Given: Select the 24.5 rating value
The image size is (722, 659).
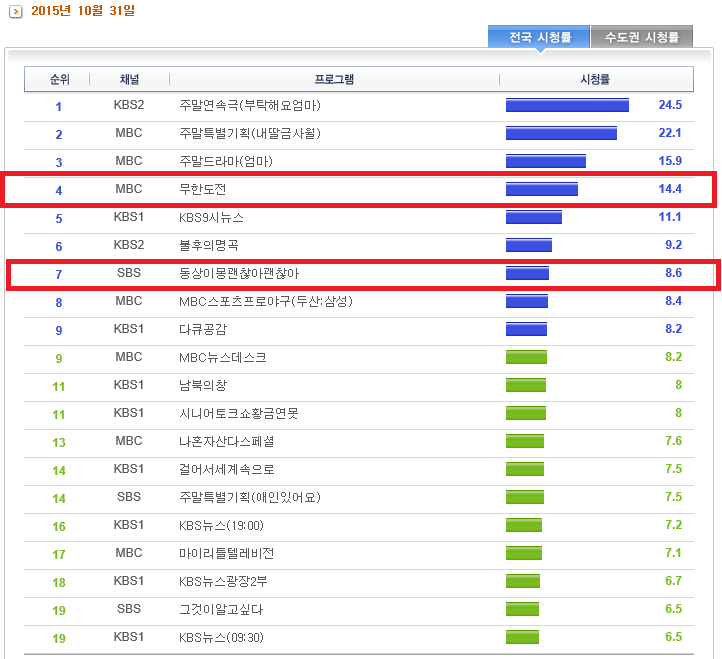Looking at the screenshot, I should pos(669,105).
